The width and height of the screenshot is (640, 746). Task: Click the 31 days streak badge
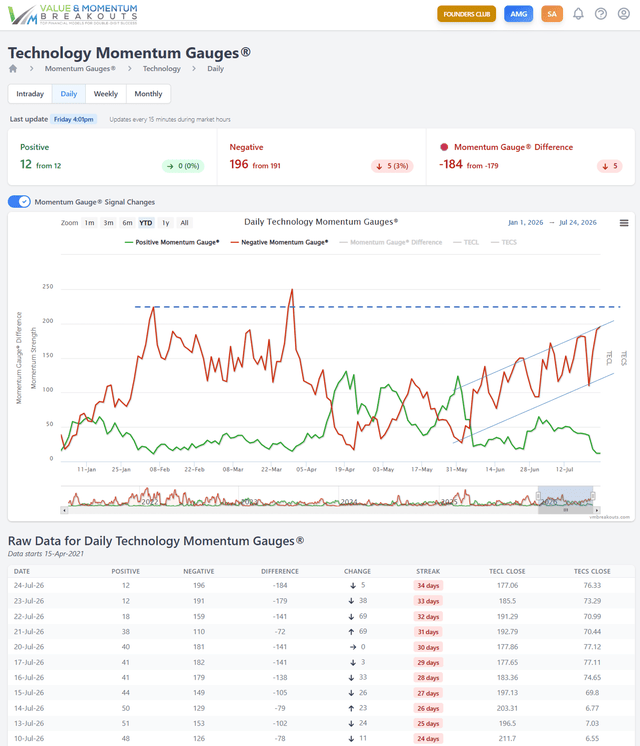tap(428, 632)
